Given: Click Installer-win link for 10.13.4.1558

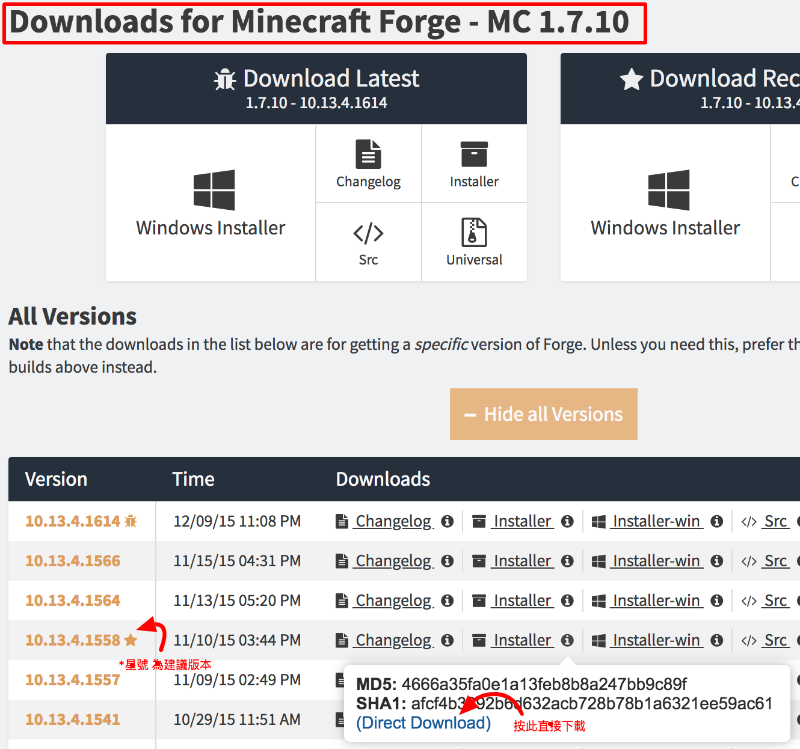Looking at the screenshot, I should (656, 640).
